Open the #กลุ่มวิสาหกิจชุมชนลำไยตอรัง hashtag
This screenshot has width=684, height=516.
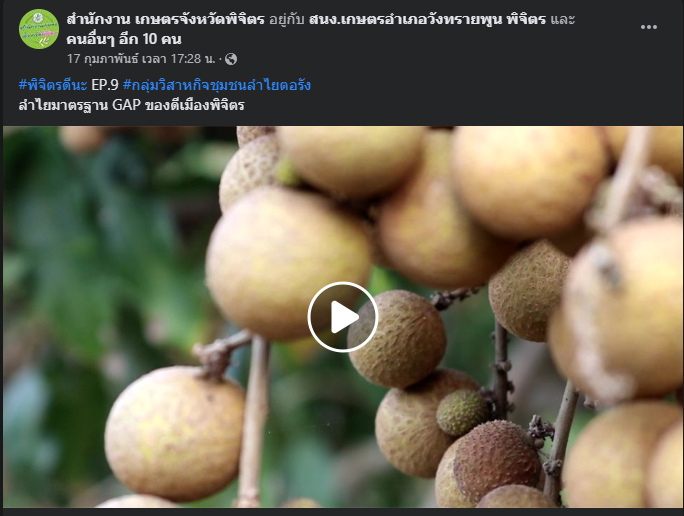(x=217, y=85)
